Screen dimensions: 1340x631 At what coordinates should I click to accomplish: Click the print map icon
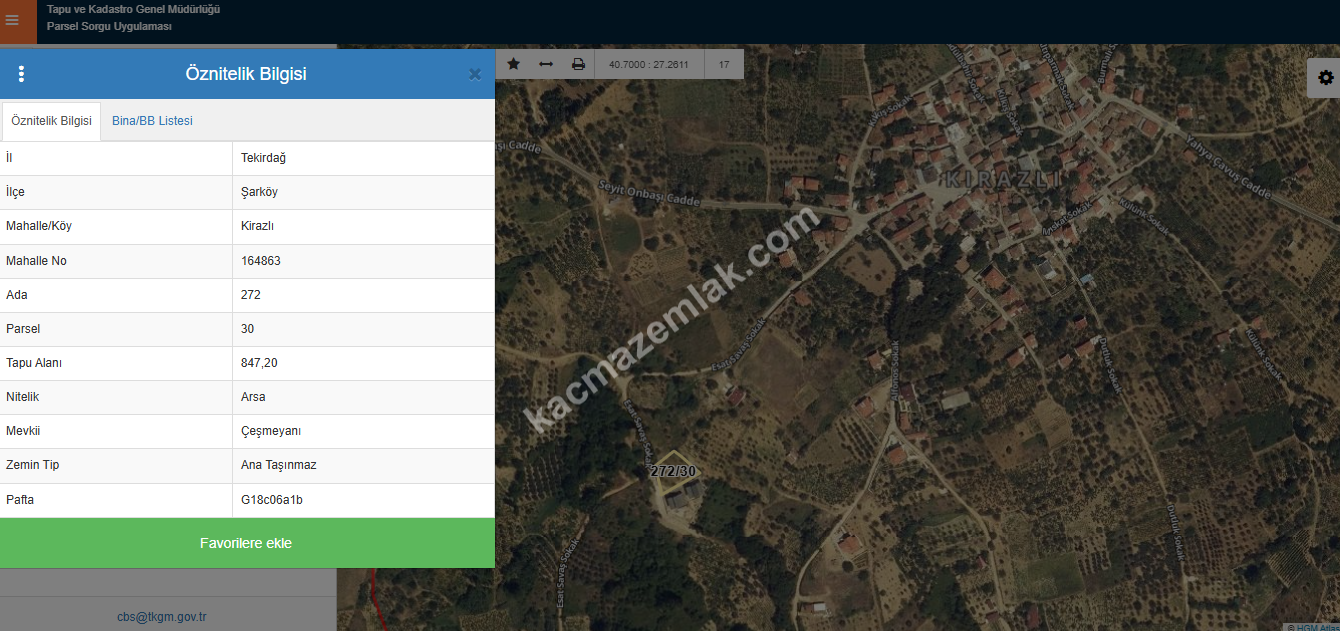578,64
